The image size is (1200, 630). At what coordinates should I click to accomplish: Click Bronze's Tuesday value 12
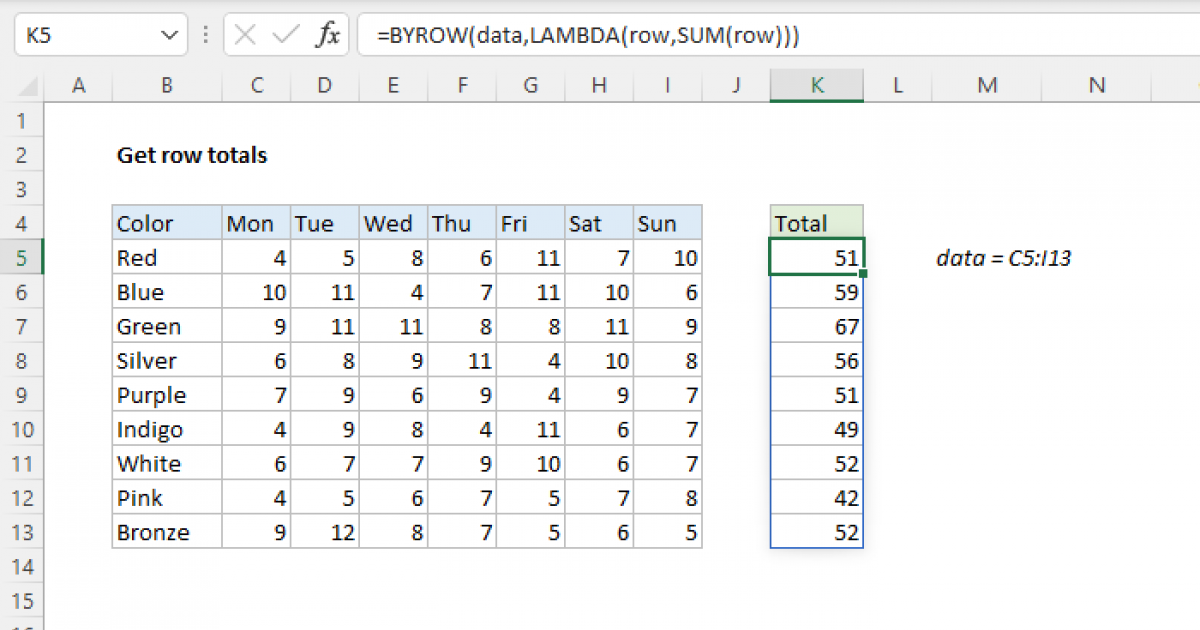point(325,532)
